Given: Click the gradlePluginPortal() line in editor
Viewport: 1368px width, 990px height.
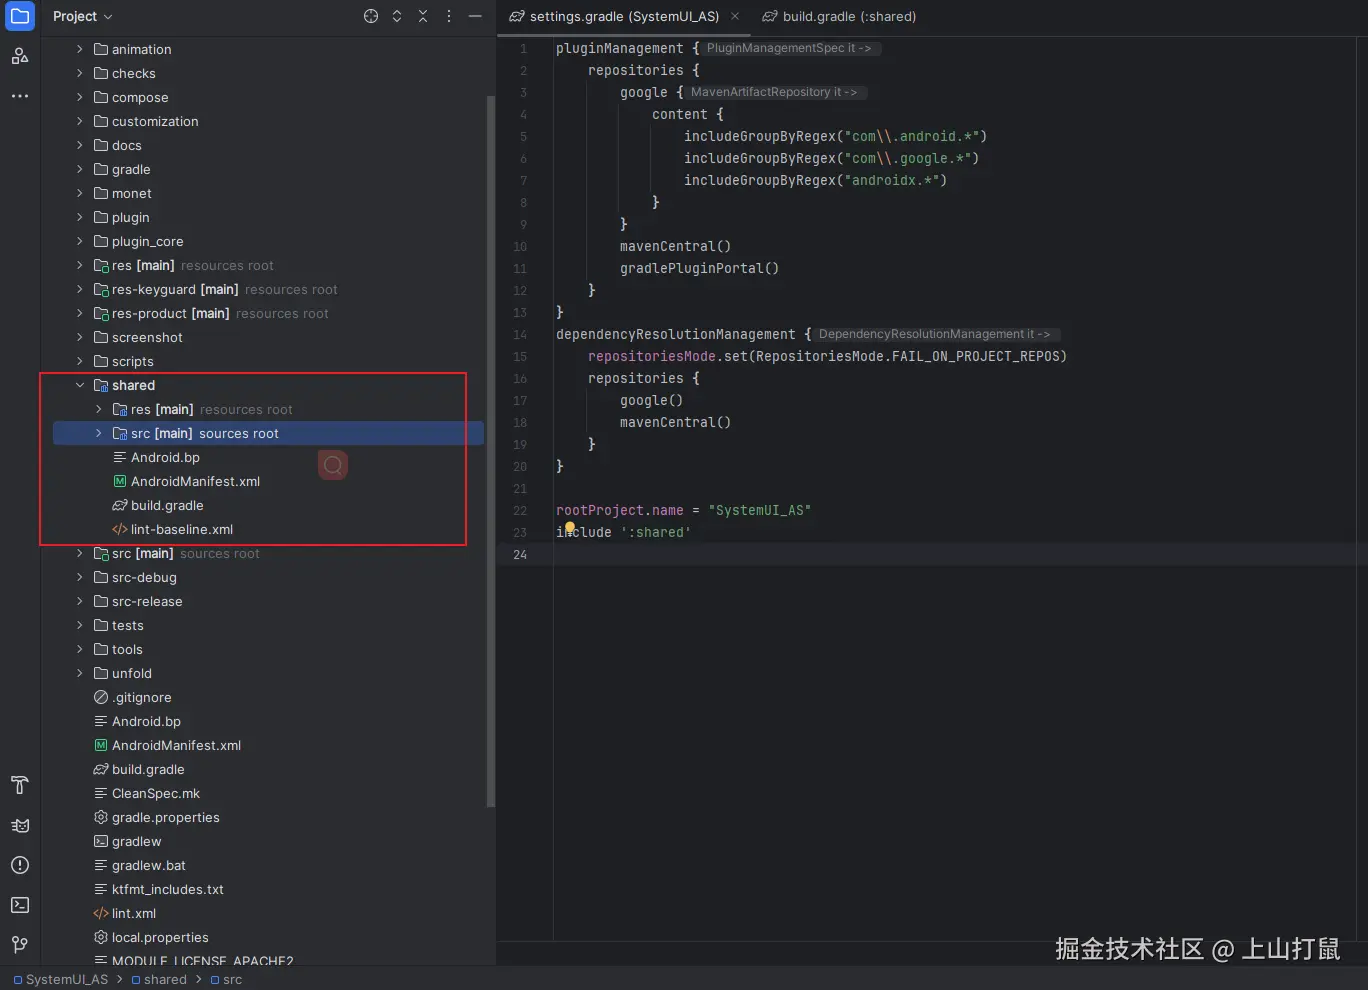Looking at the screenshot, I should 699,268.
